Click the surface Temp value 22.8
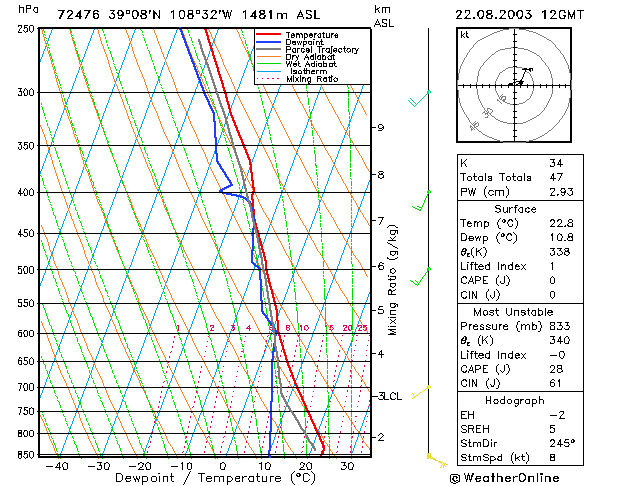Image resolution: width=629 pixels, height=486 pixels. point(561,223)
